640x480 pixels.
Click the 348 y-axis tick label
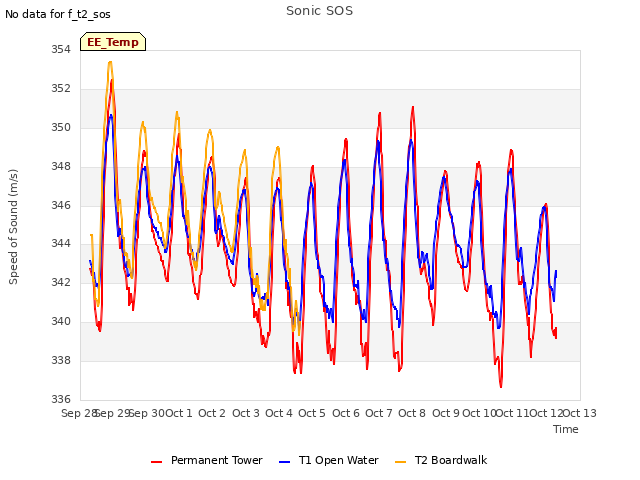pos(61,167)
